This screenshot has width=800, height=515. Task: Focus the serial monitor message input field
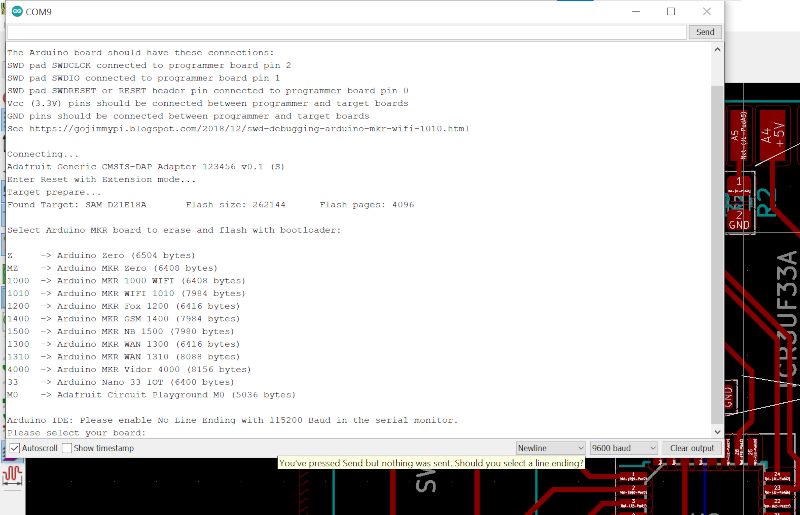[x=346, y=32]
